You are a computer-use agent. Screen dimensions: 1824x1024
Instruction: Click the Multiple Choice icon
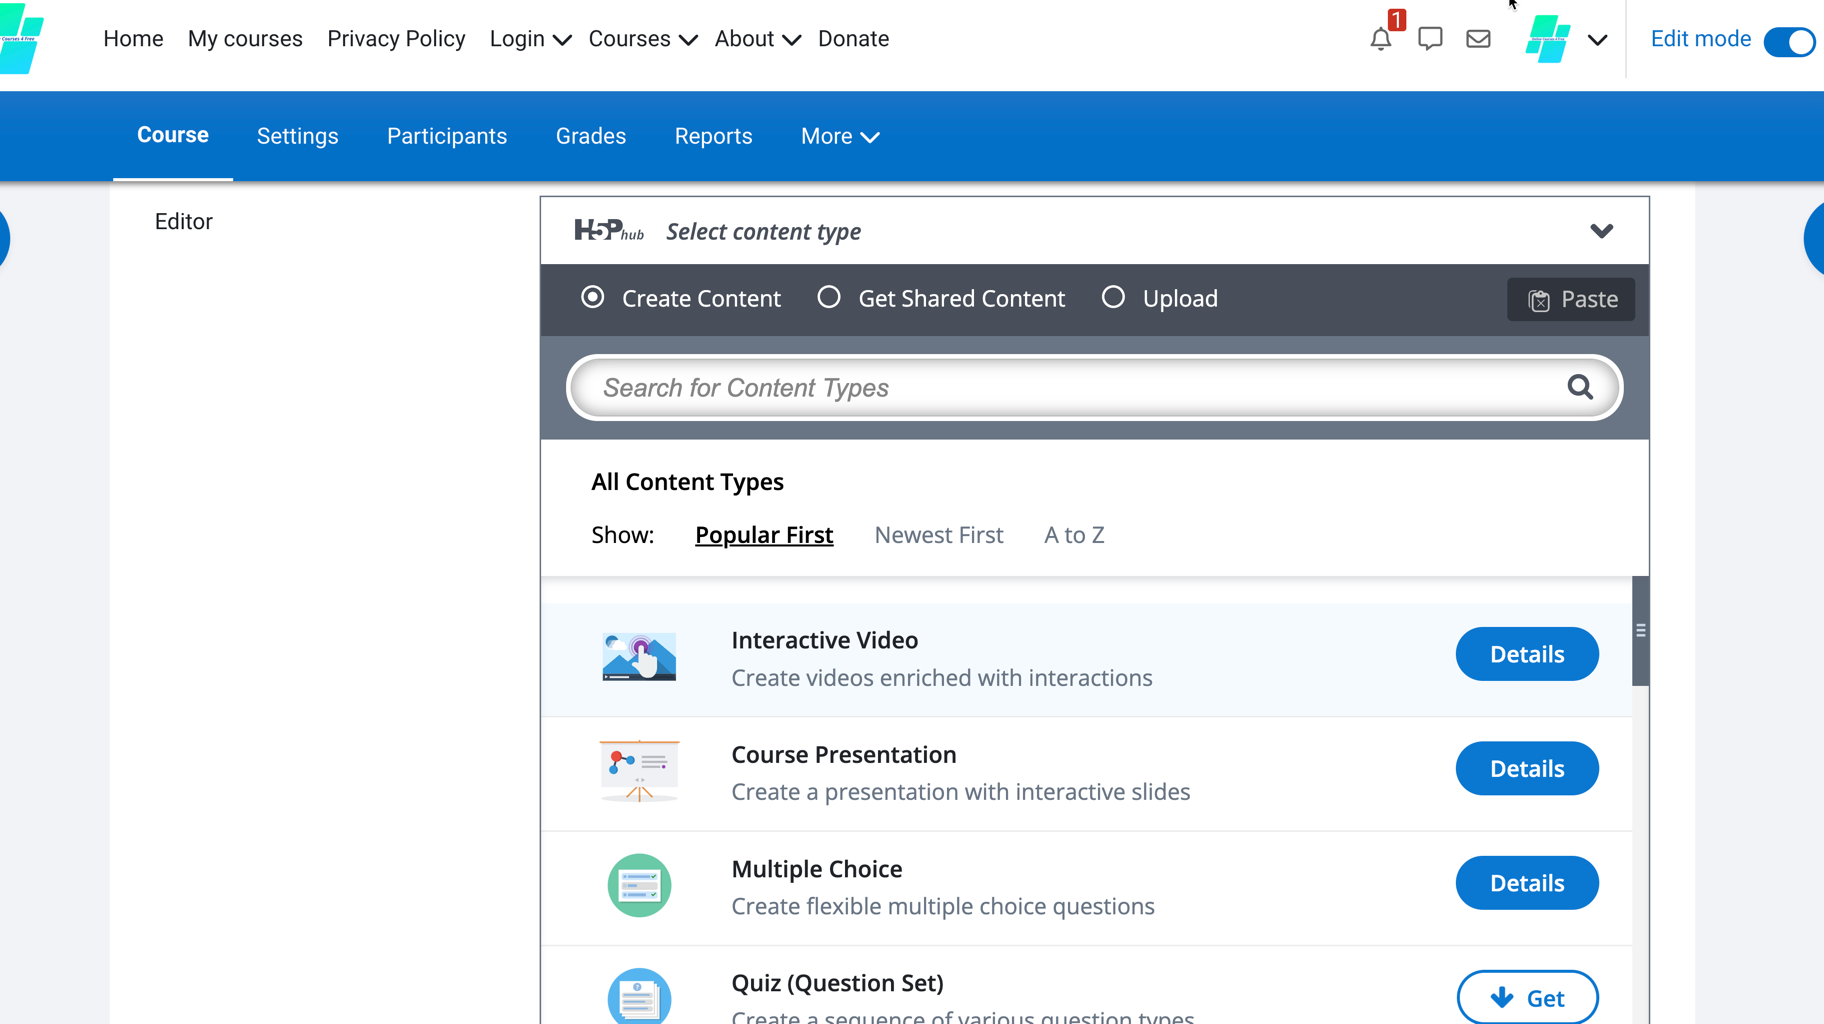pyautogui.click(x=639, y=885)
